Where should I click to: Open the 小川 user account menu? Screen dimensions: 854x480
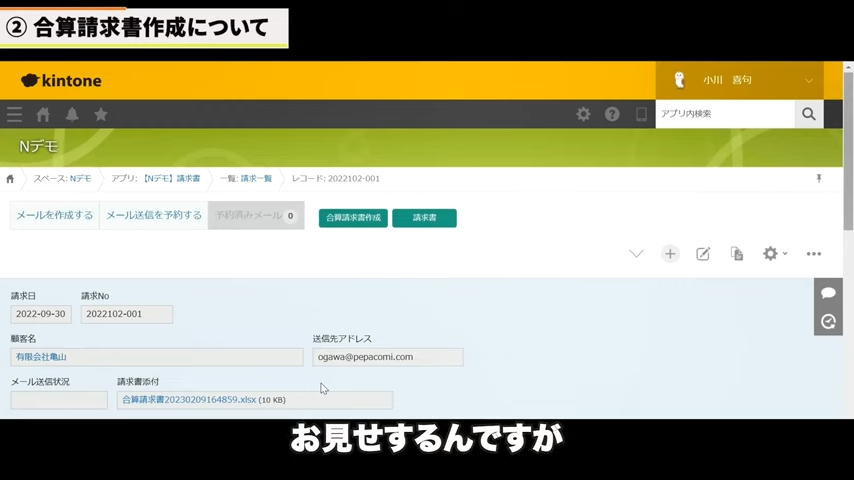[x=740, y=80]
